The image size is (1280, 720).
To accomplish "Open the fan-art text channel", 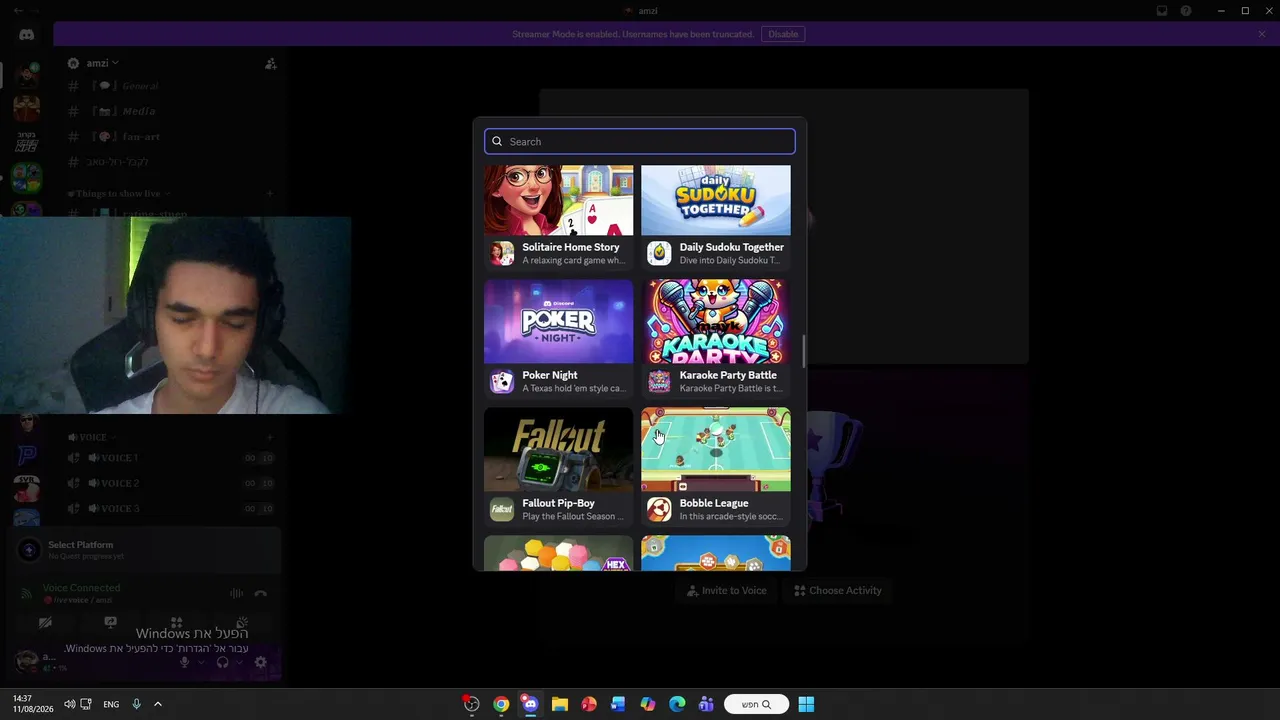I will pos(170,136).
